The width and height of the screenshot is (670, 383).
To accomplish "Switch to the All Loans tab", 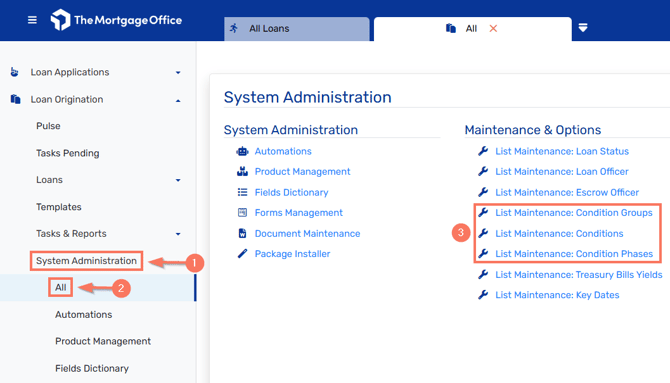I will point(297,29).
